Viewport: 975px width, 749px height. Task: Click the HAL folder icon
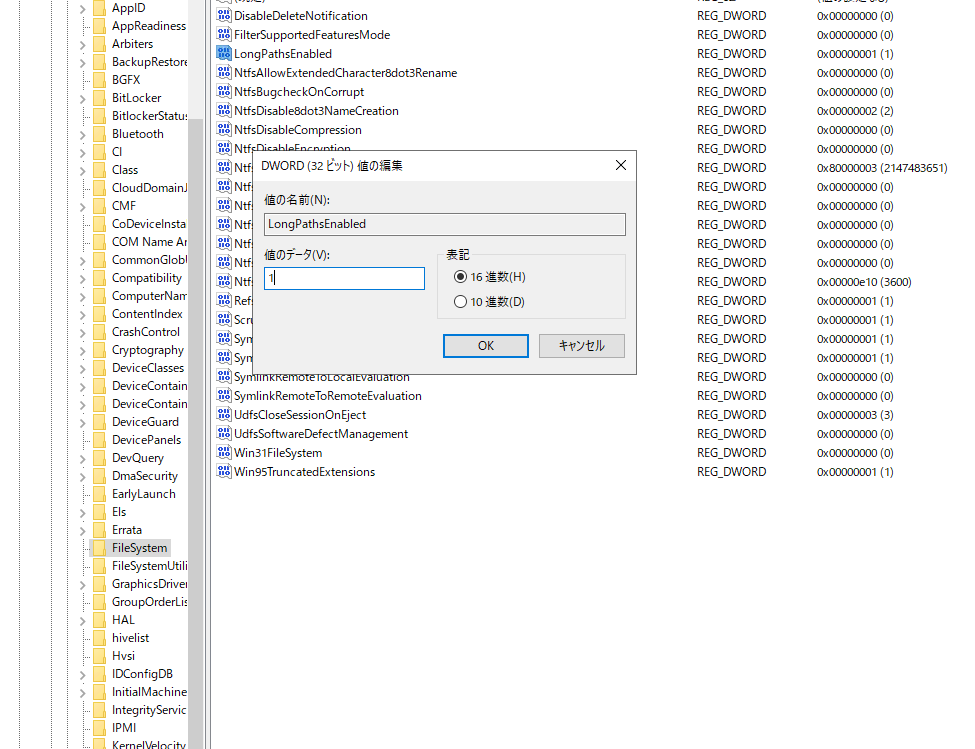[99, 620]
